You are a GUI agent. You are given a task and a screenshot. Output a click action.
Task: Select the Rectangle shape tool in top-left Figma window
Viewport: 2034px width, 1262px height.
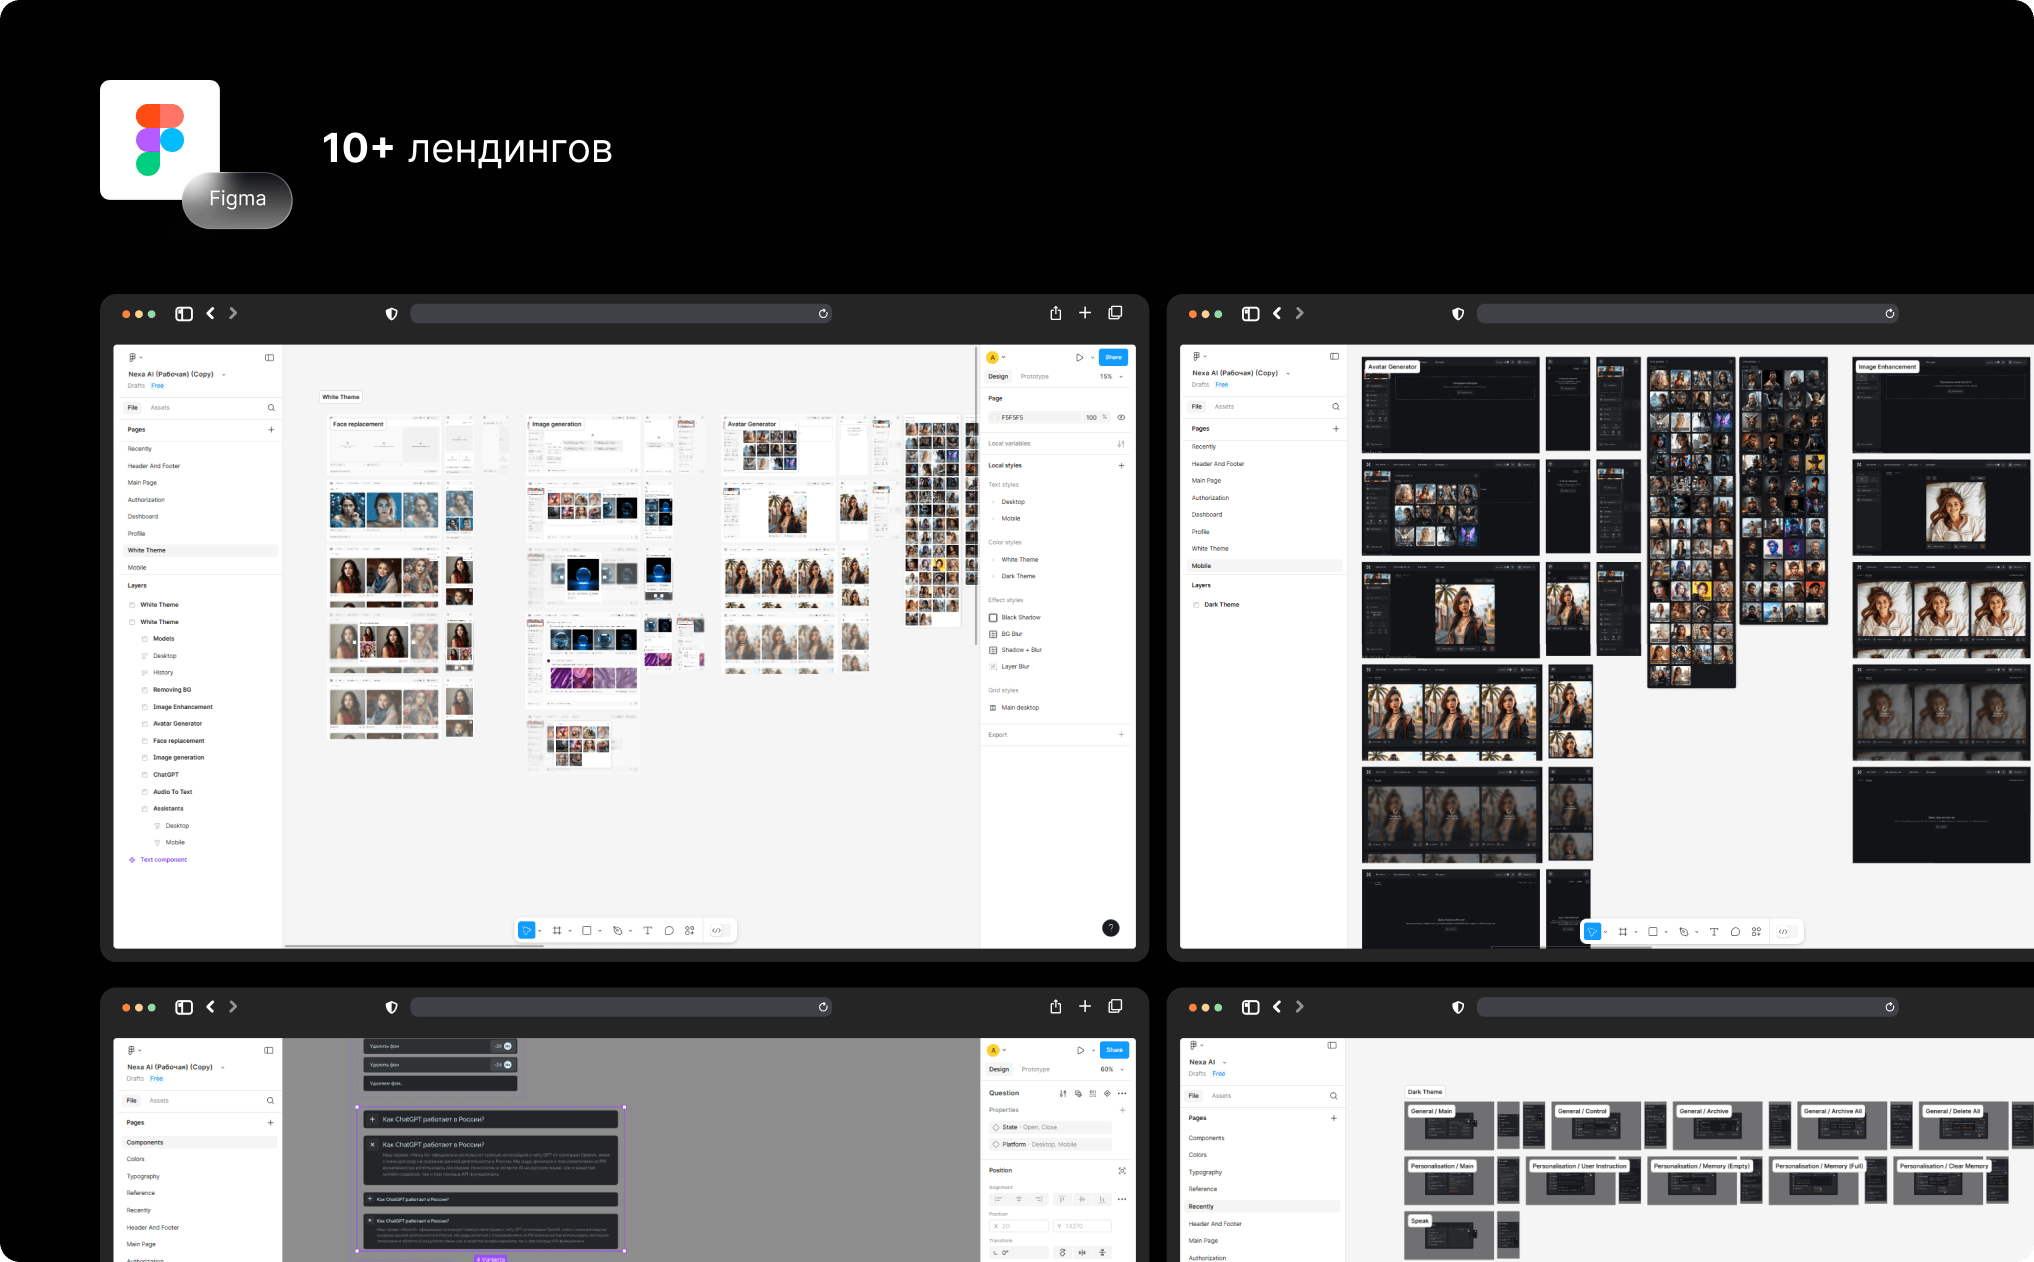pos(587,931)
